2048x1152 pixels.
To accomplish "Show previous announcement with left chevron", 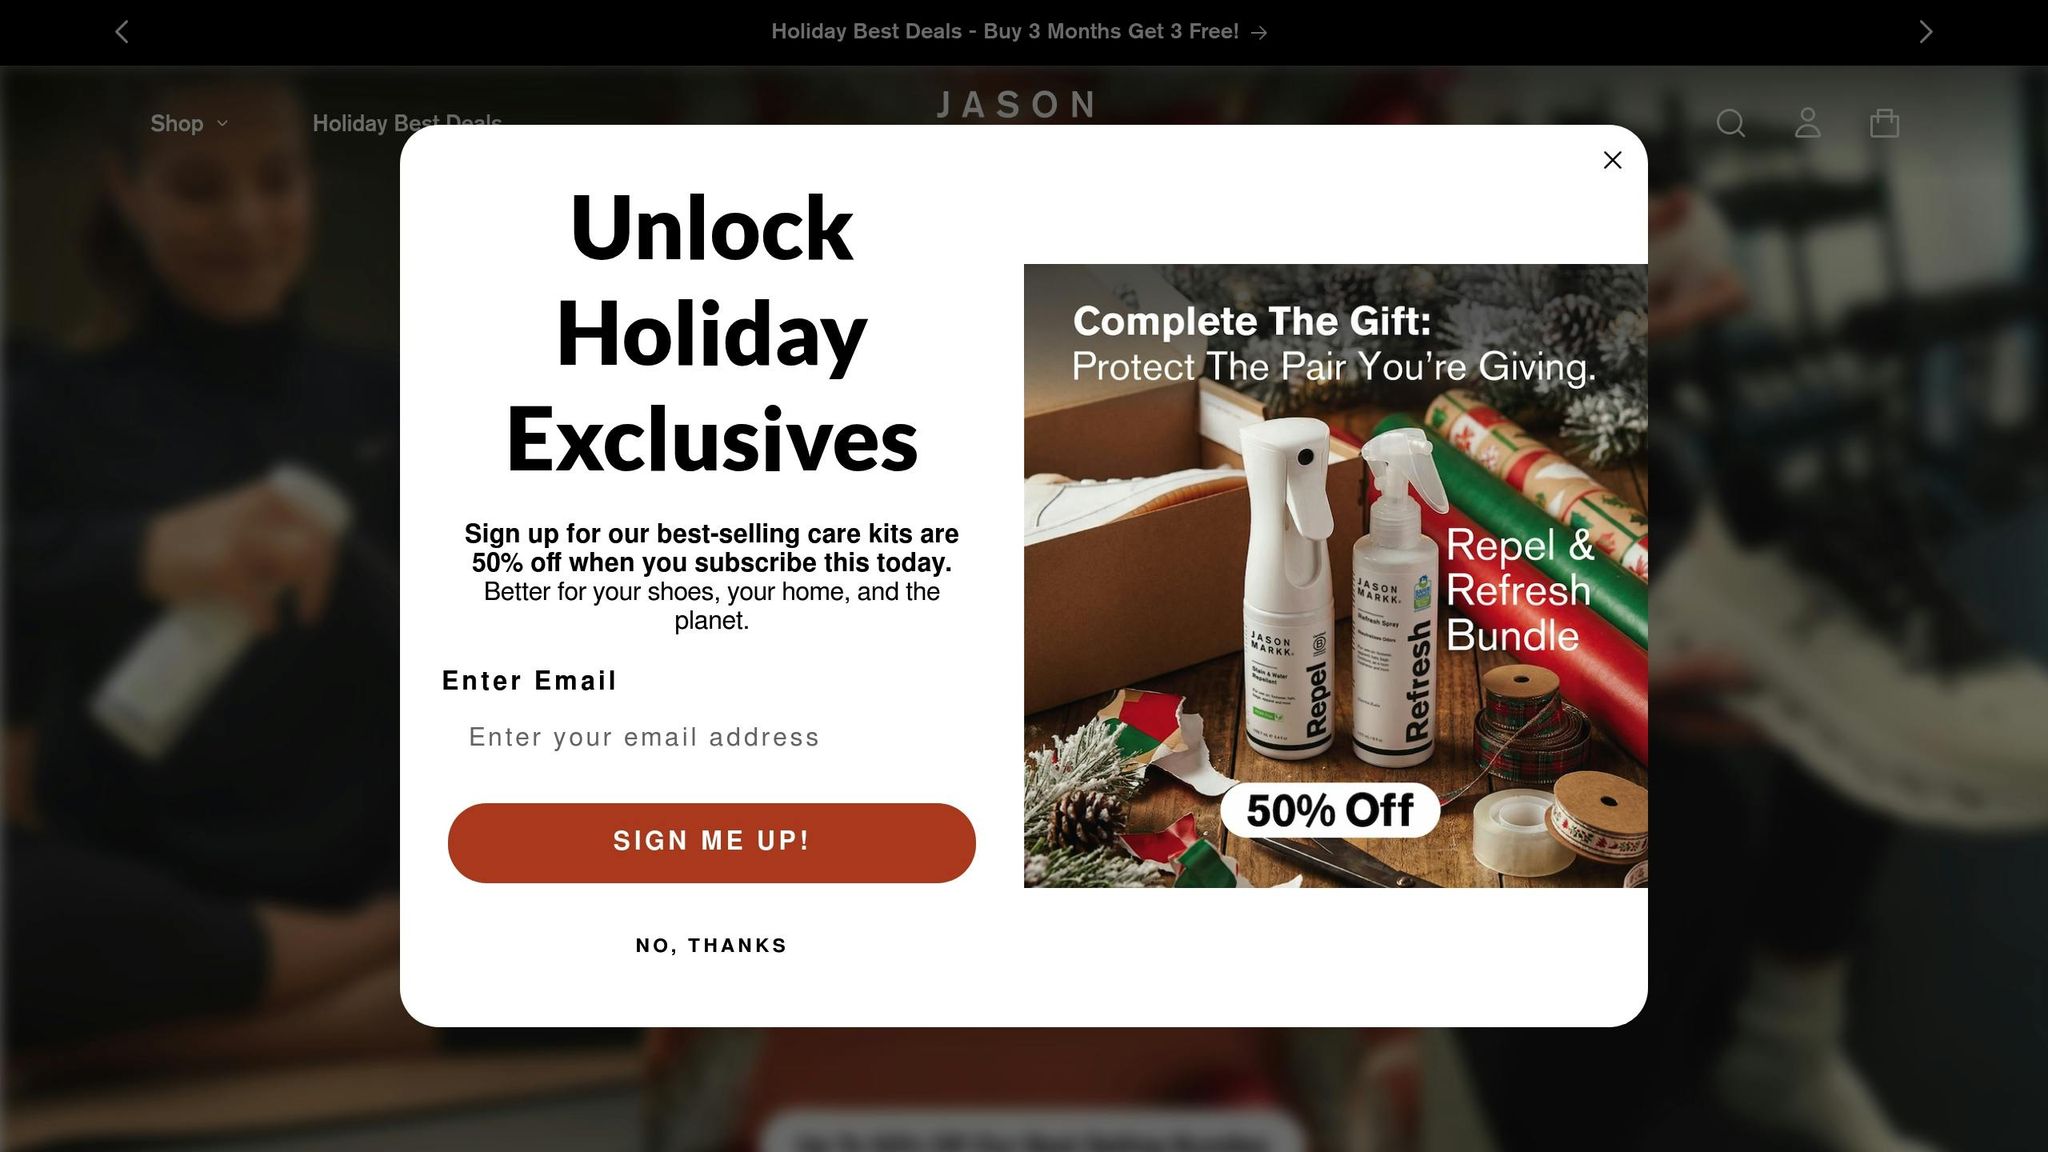I will [122, 32].
